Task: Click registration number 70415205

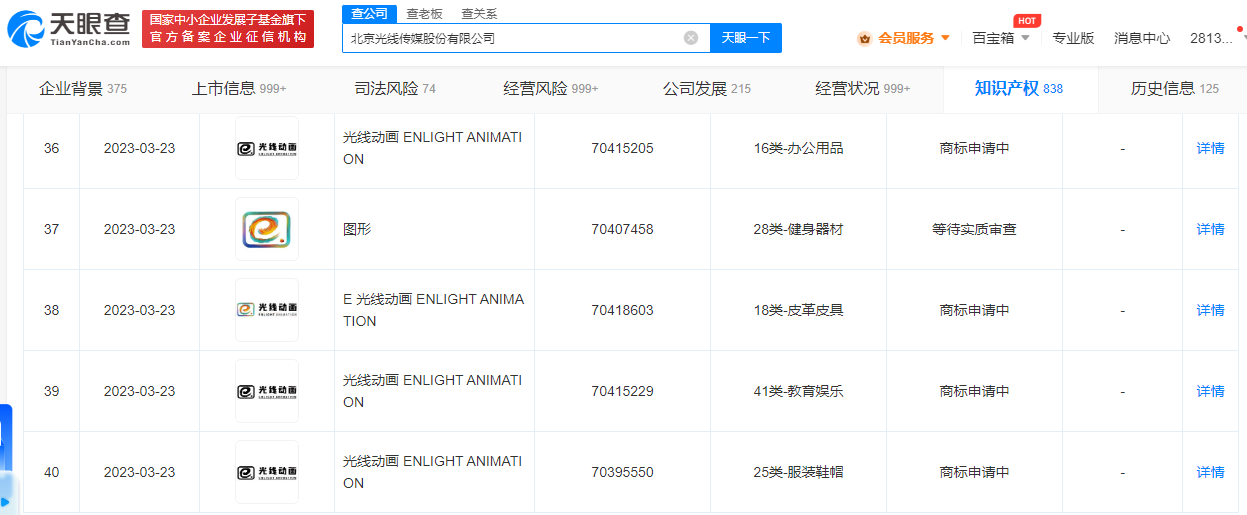Action: coord(622,148)
